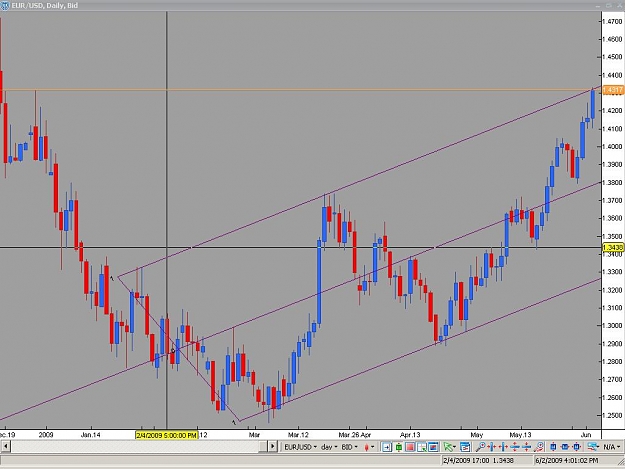
Task: Click the lines/indicator toolbar icon
Action: click(x=592, y=447)
